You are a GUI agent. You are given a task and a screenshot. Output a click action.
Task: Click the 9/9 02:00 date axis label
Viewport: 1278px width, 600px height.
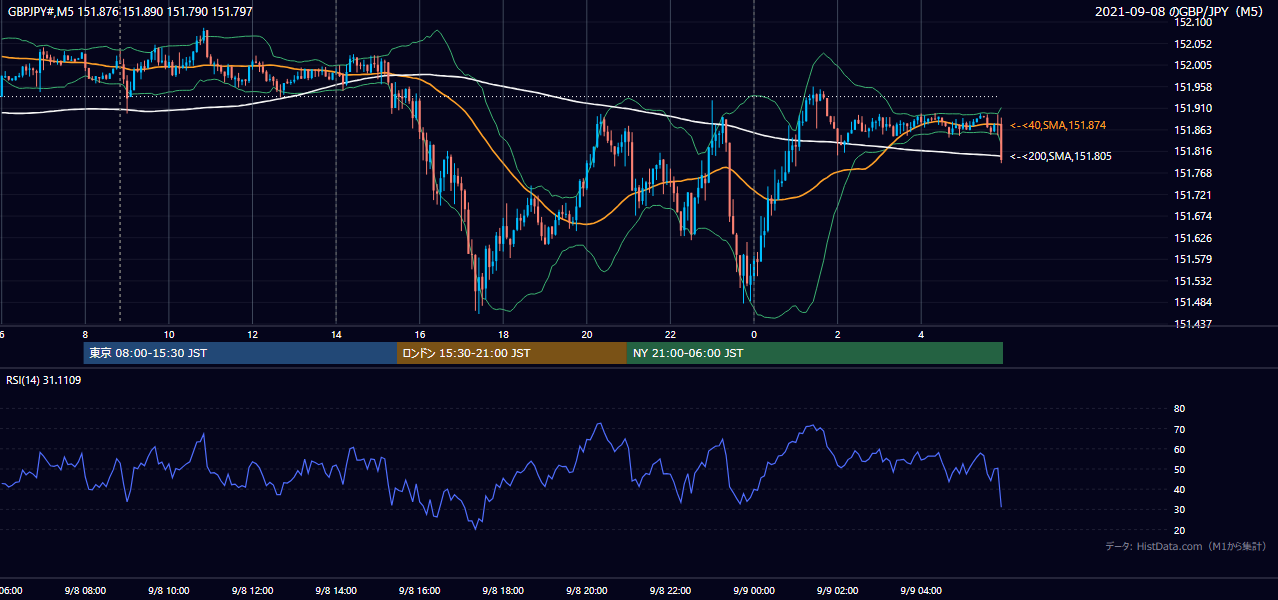tap(837, 590)
